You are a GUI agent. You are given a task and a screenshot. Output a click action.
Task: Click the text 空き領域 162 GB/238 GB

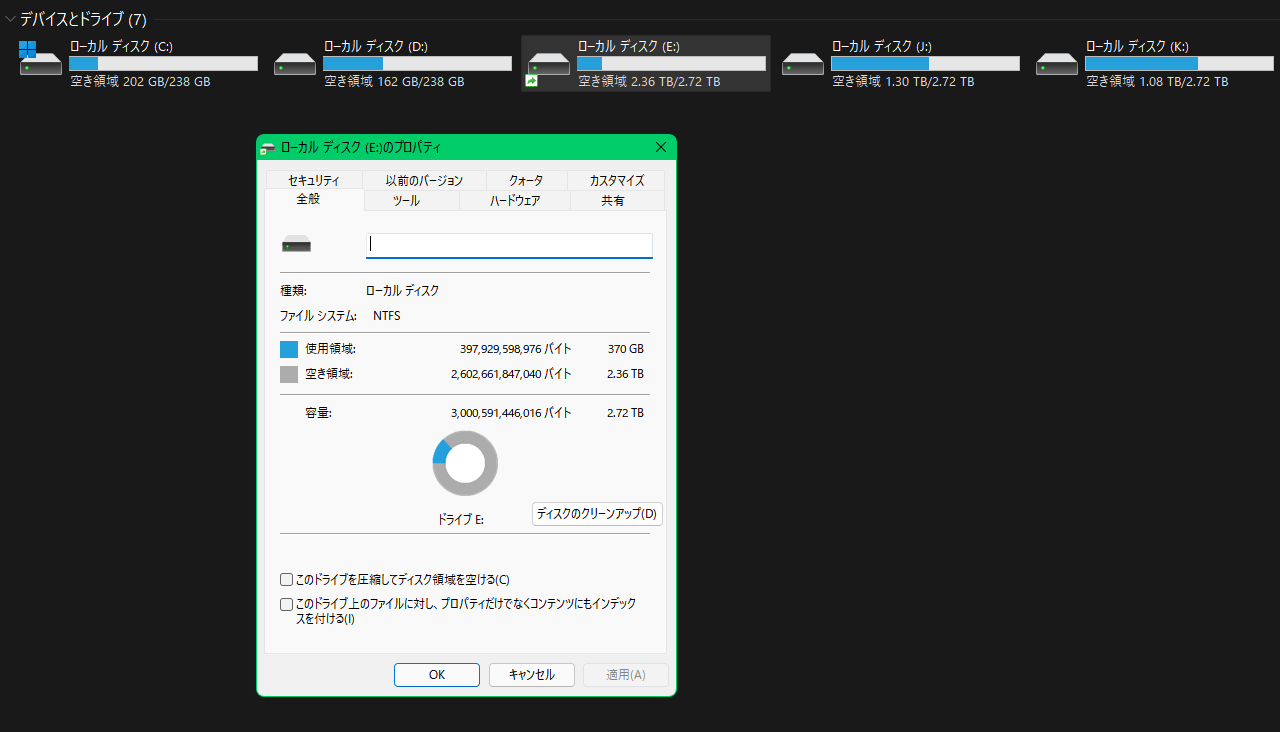point(394,82)
